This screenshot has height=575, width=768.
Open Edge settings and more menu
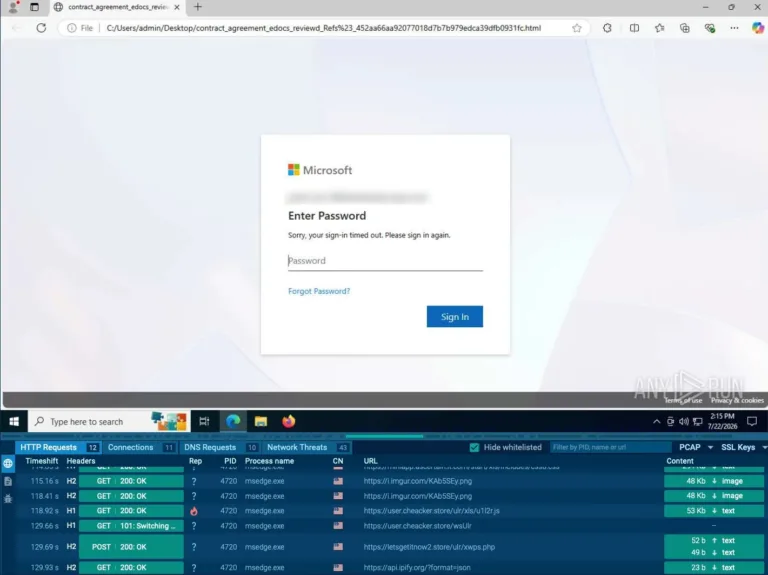click(734, 28)
